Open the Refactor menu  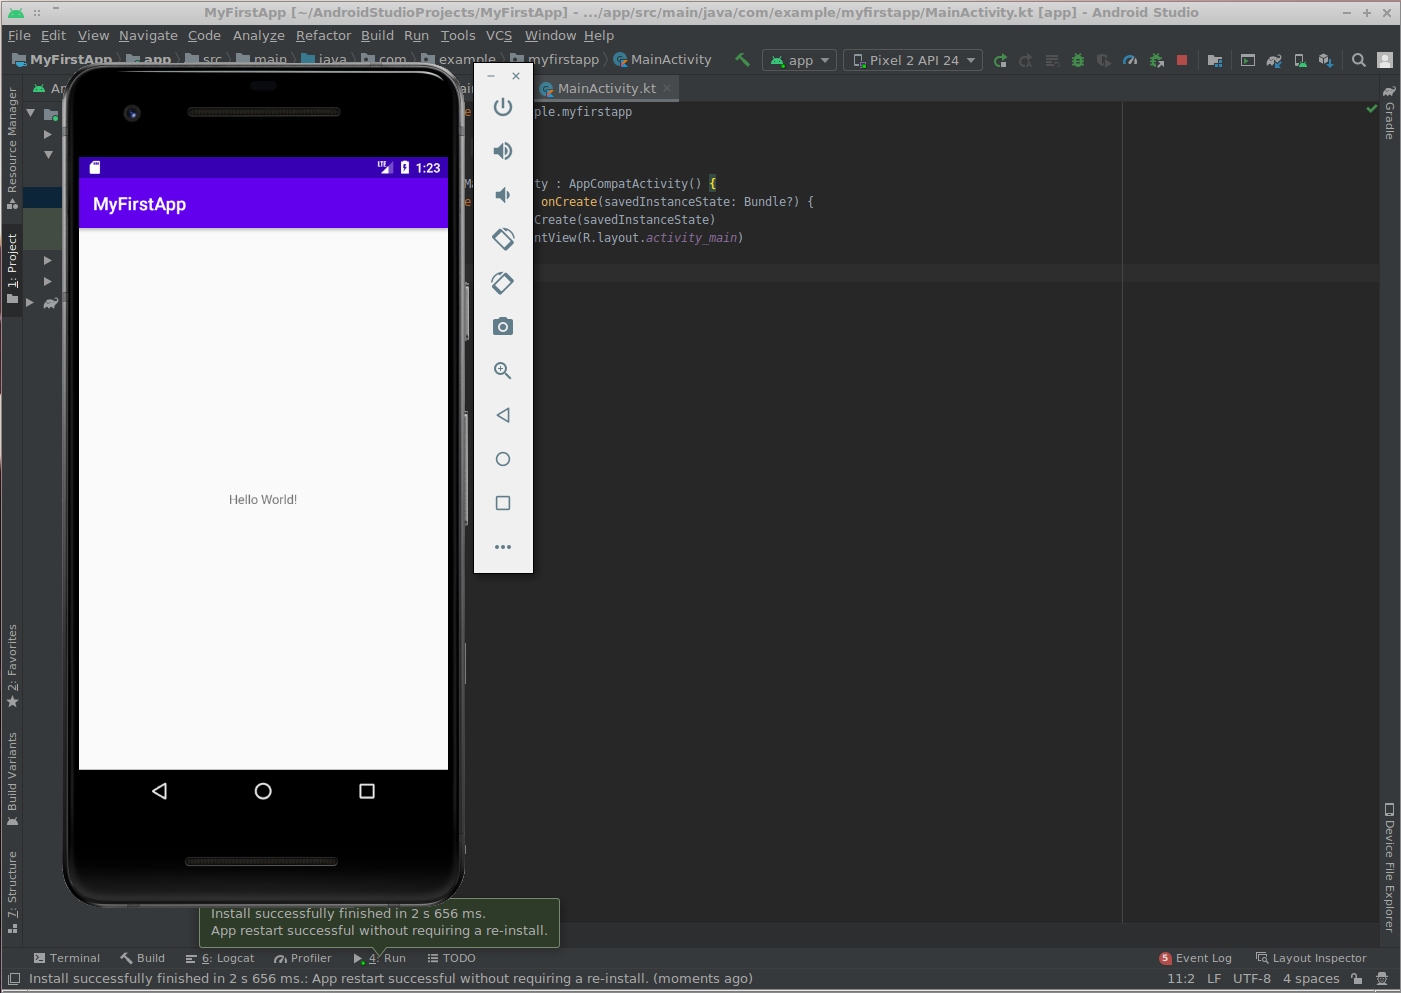click(323, 35)
